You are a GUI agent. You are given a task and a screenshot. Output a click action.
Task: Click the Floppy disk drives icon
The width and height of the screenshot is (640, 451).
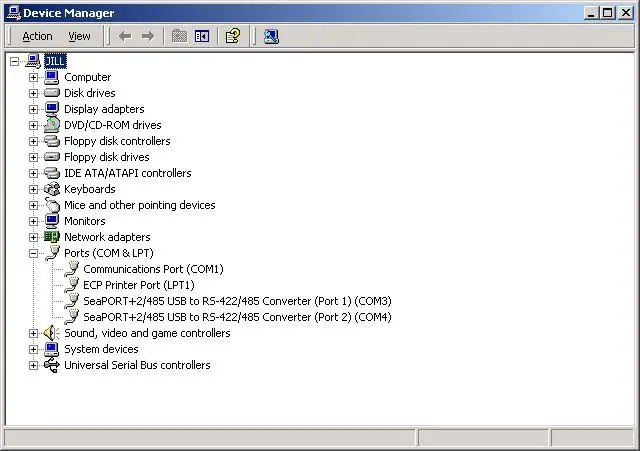[52, 157]
